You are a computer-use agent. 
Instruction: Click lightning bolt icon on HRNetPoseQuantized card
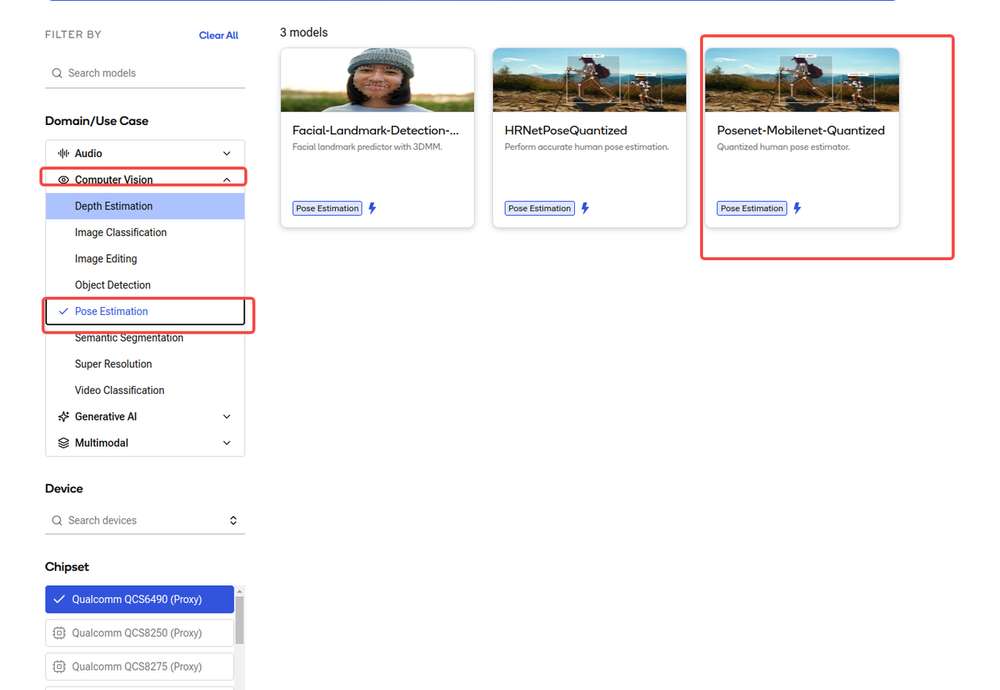(585, 208)
